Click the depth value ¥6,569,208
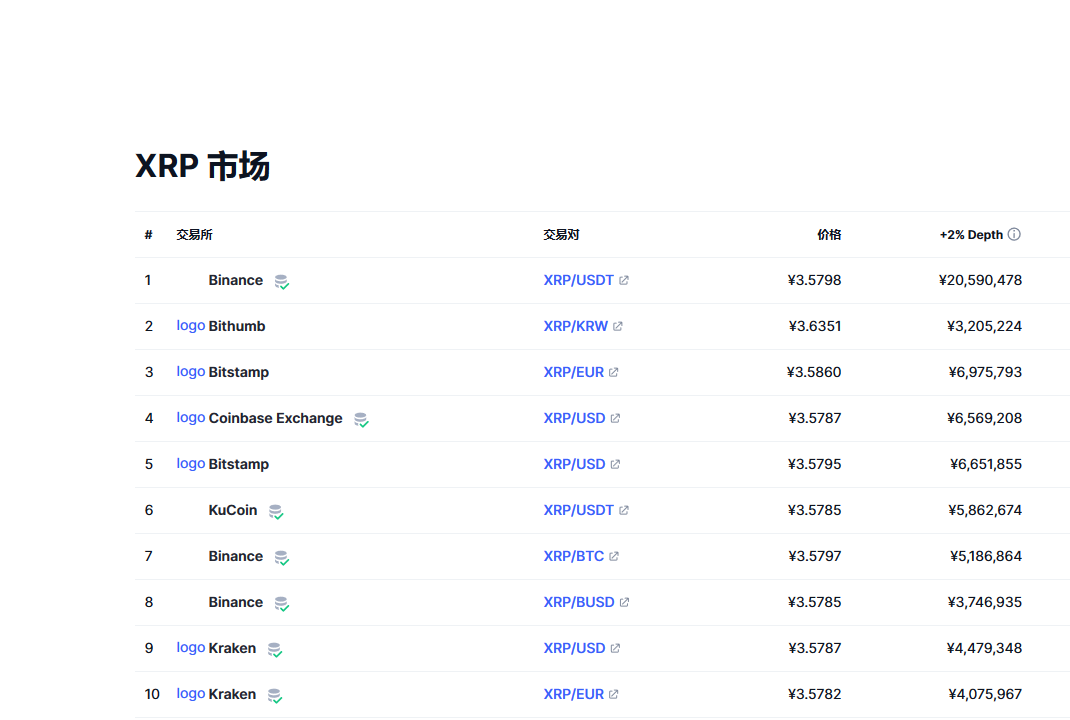Viewport: 1070px width, 720px height. click(984, 418)
